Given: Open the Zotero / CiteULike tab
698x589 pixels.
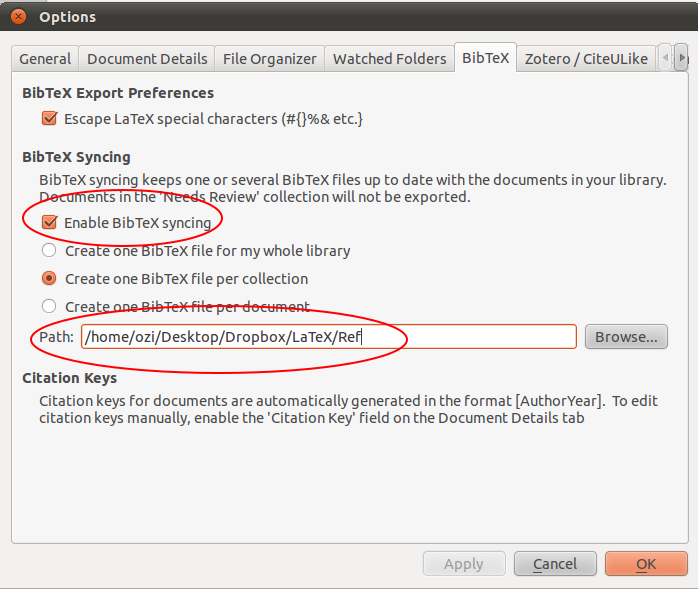Looking at the screenshot, I should (x=586, y=59).
